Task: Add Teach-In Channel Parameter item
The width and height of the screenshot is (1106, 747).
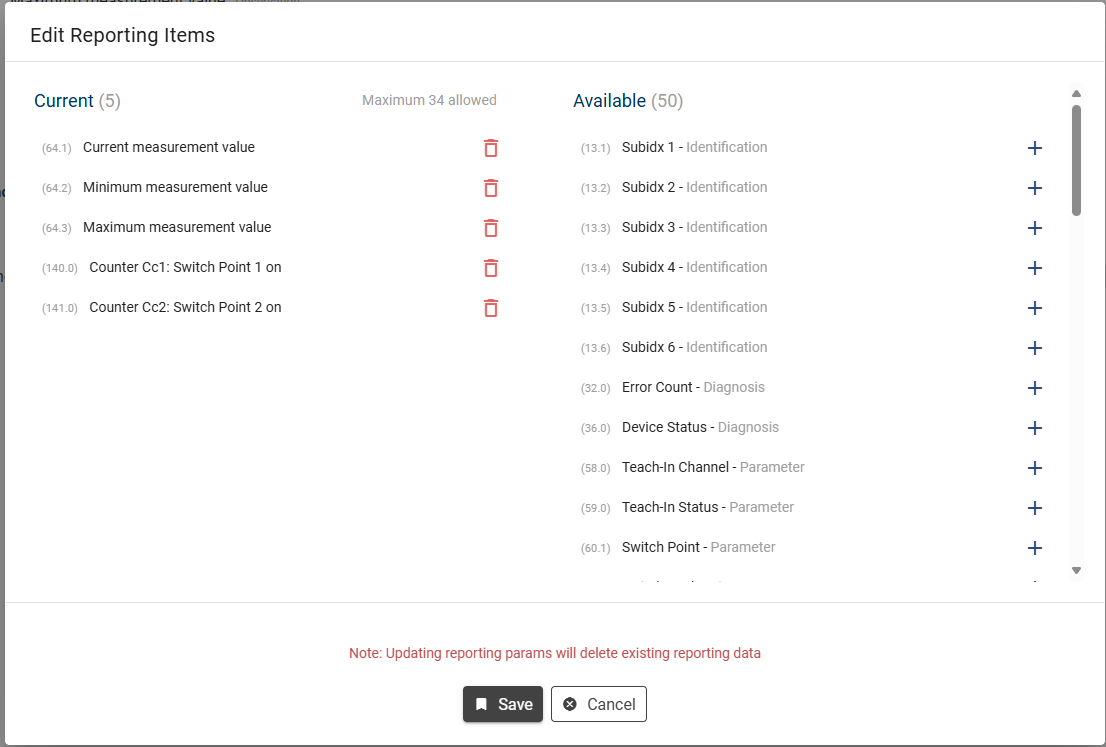Action: [1035, 468]
